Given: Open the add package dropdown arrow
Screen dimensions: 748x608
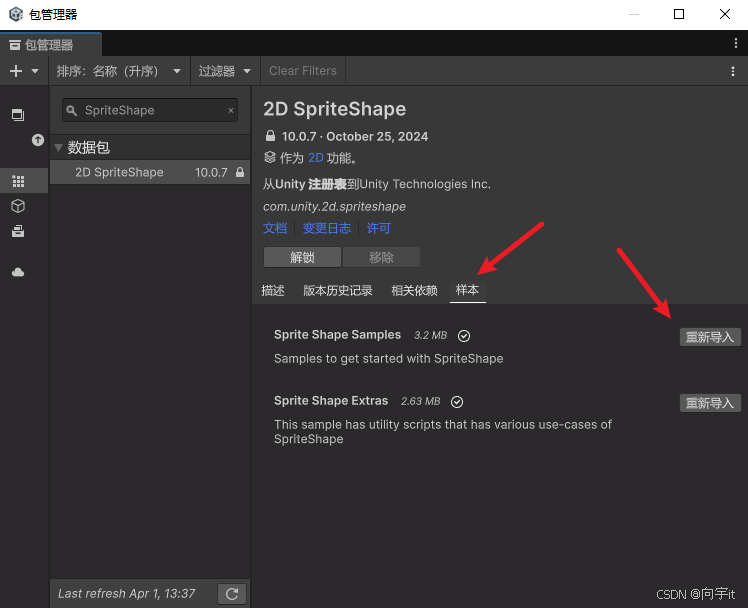Looking at the screenshot, I should pos(35,71).
